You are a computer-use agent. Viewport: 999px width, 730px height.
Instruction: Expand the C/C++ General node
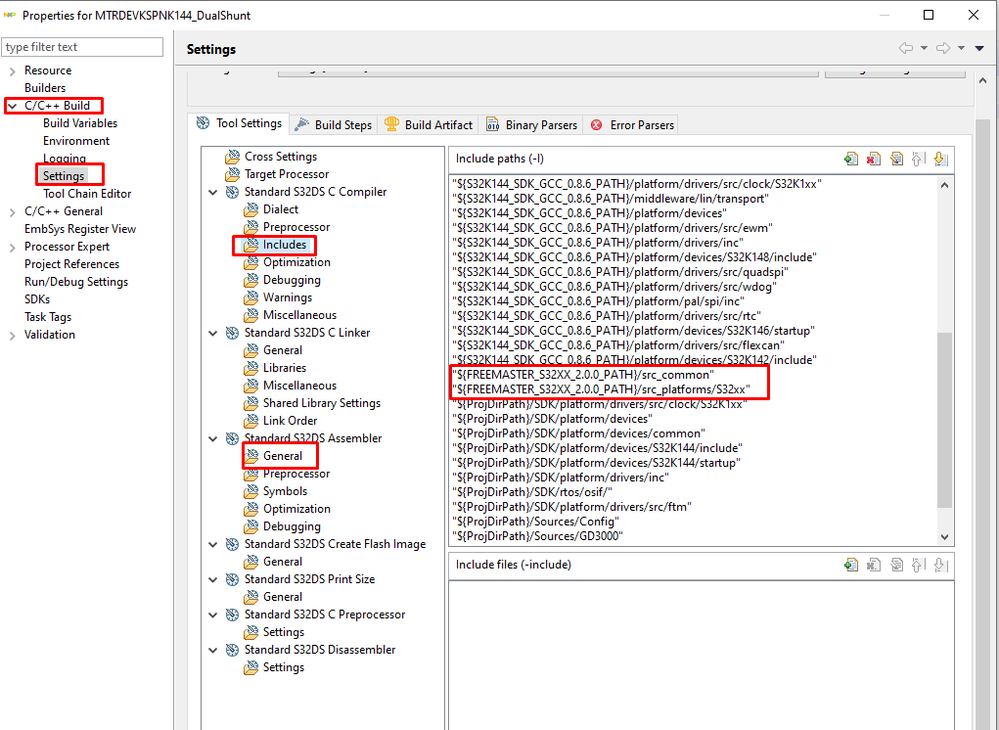[x=12, y=212]
